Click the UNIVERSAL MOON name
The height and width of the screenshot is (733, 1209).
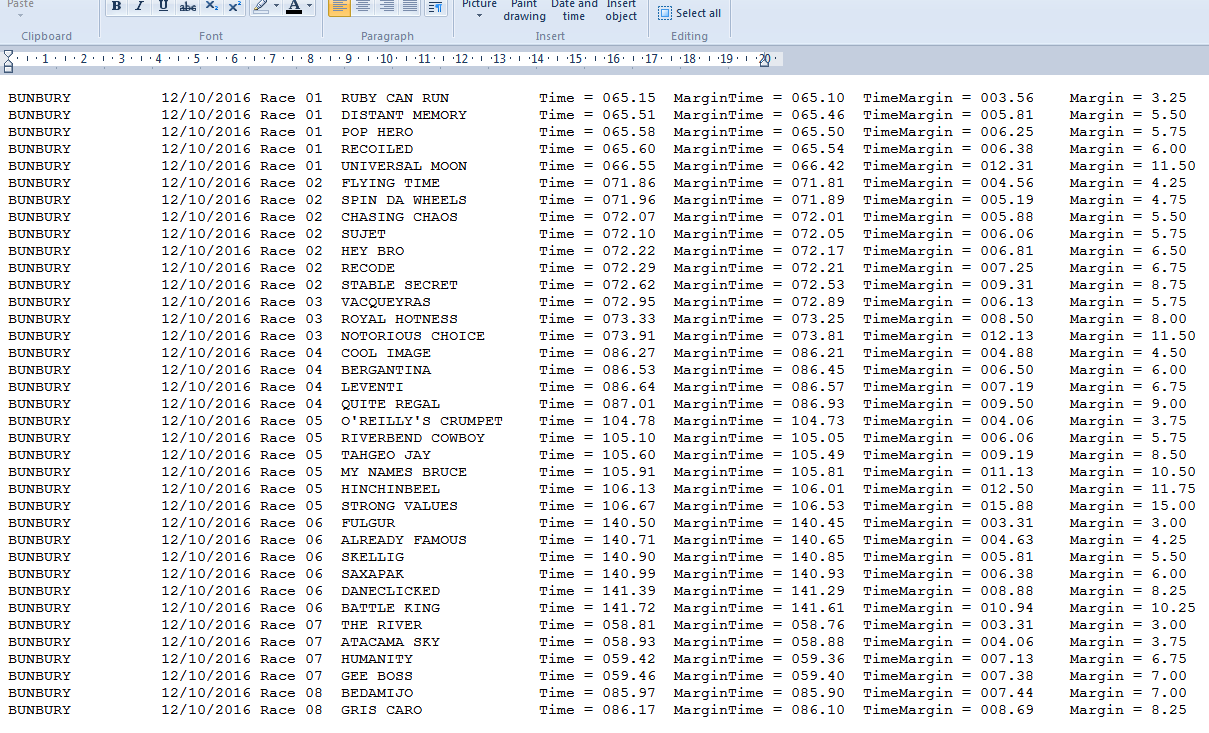[404, 166]
